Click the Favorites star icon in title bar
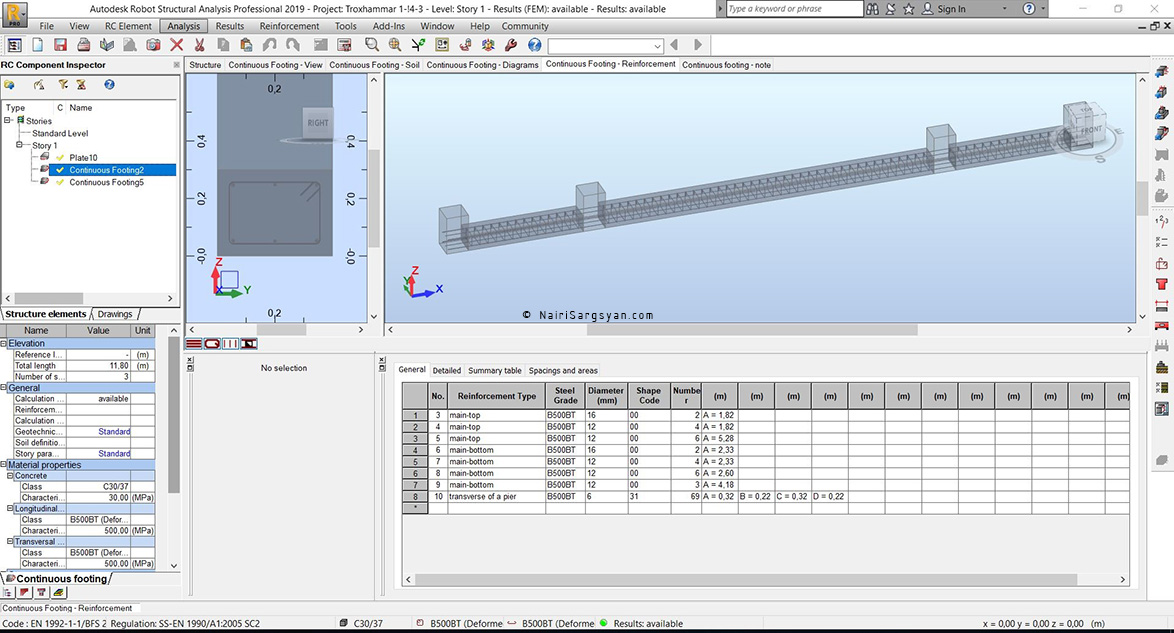This screenshot has width=1174, height=633. 908,9
